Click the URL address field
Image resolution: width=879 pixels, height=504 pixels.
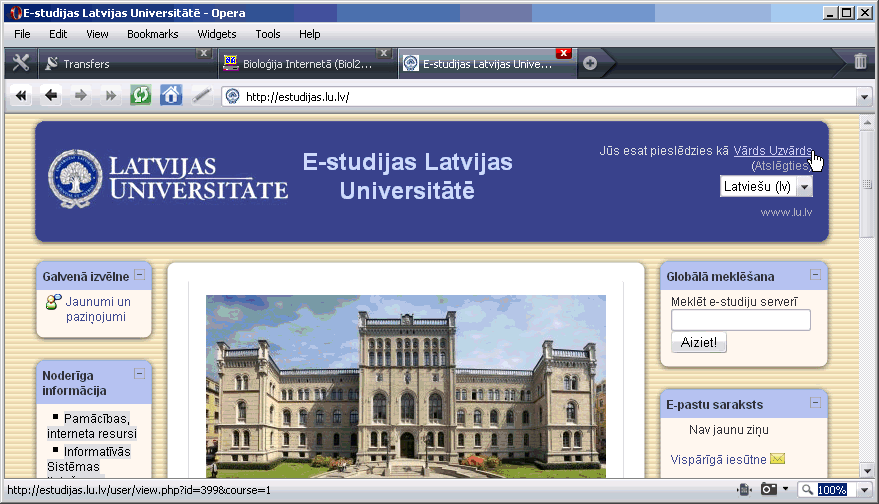pos(548,97)
